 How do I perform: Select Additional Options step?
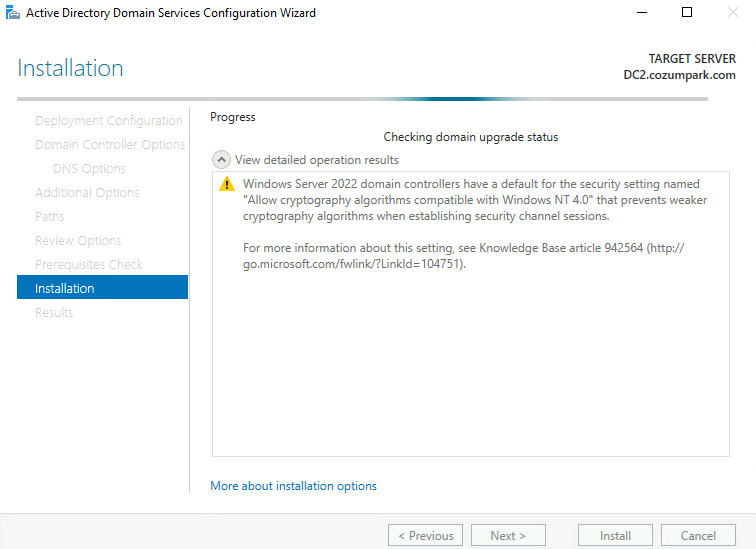87,193
